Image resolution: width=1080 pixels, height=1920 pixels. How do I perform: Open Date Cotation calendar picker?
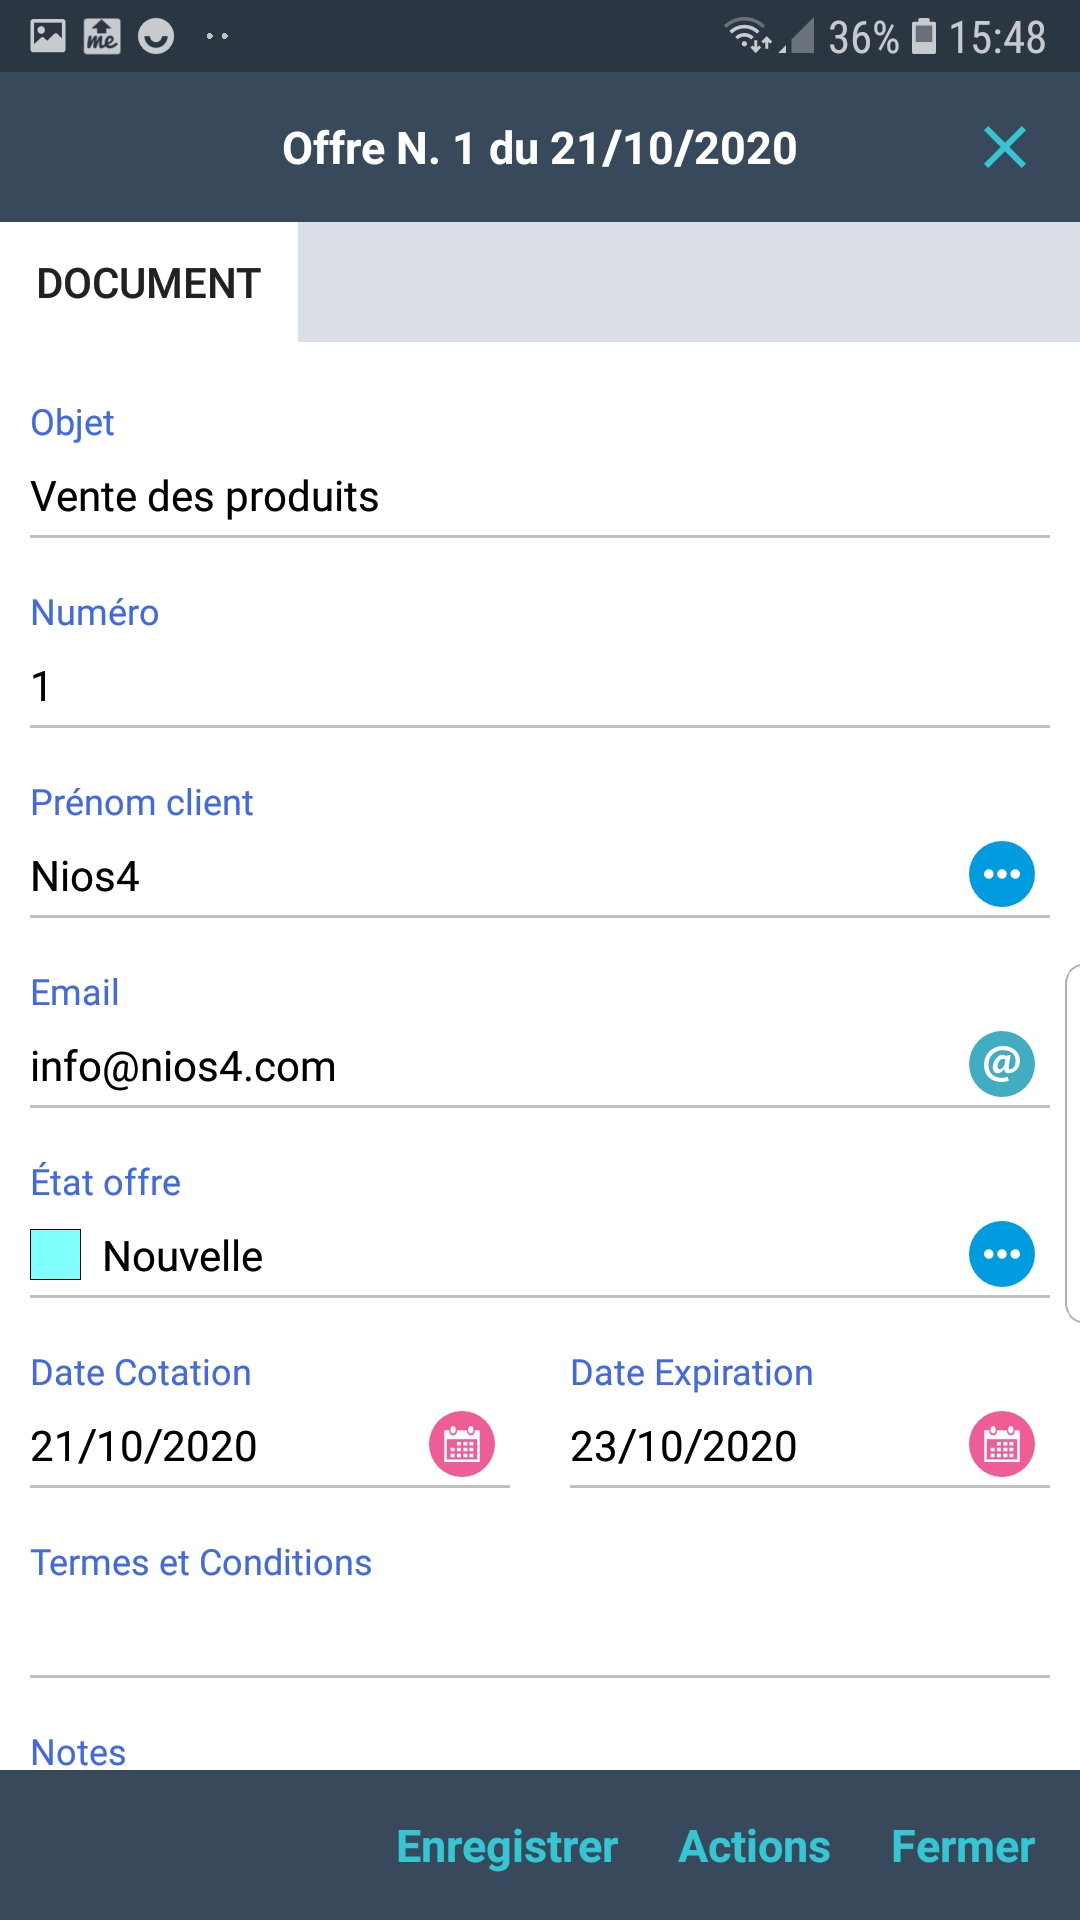pyautogui.click(x=462, y=1444)
